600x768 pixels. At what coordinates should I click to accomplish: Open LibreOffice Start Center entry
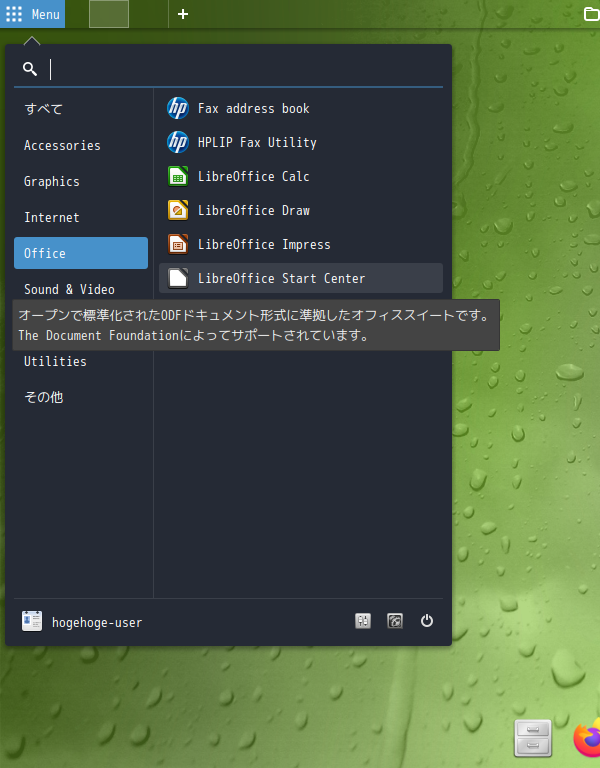301,278
